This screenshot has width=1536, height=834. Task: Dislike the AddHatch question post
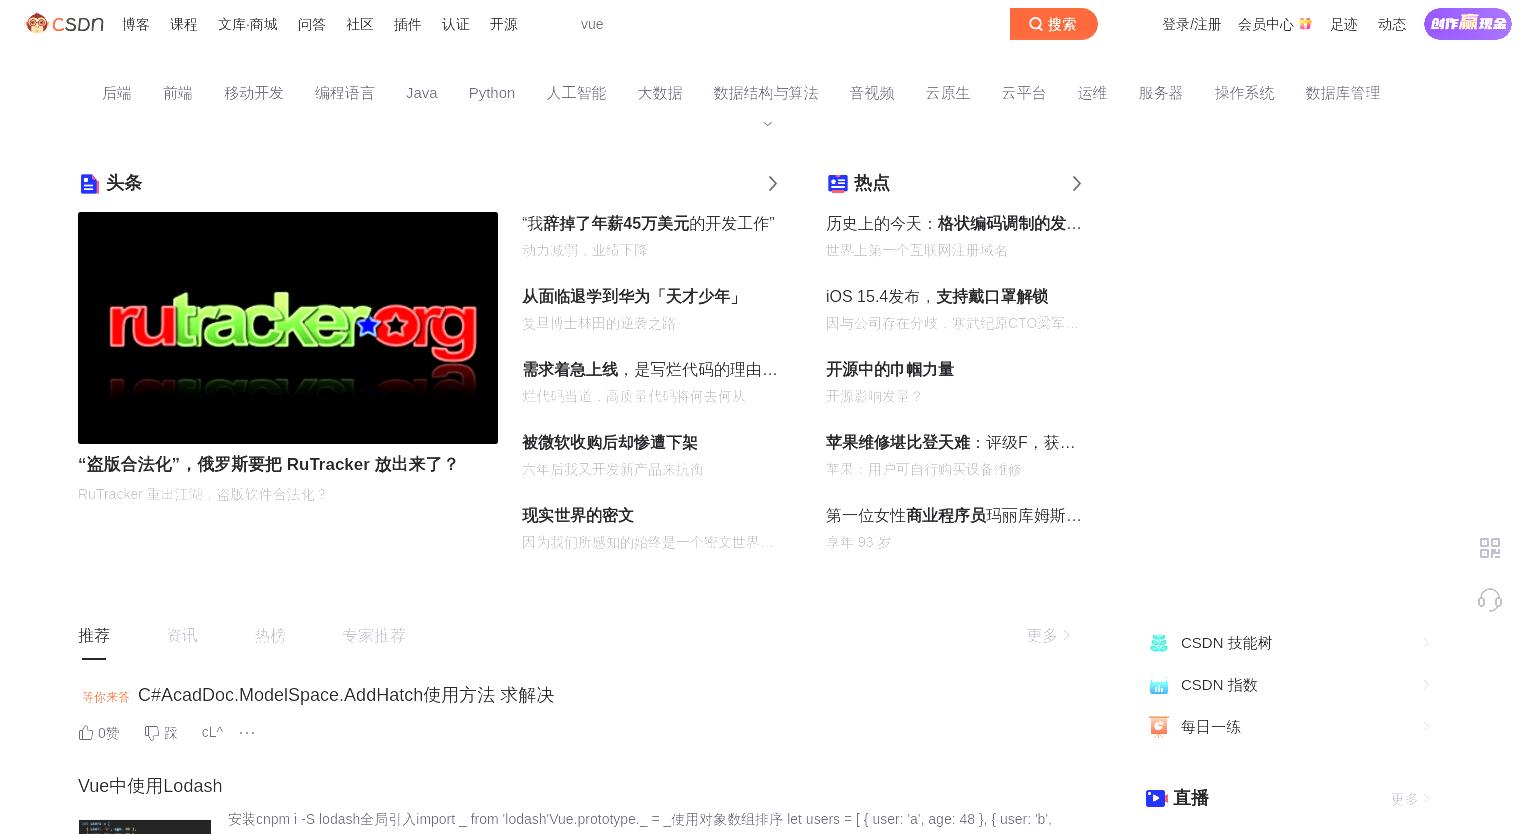161,733
